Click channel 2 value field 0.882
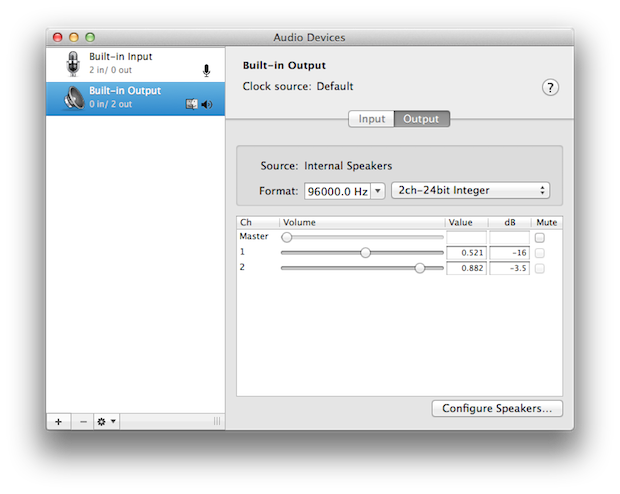The image size is (620, 494). (x=466, y=268)
